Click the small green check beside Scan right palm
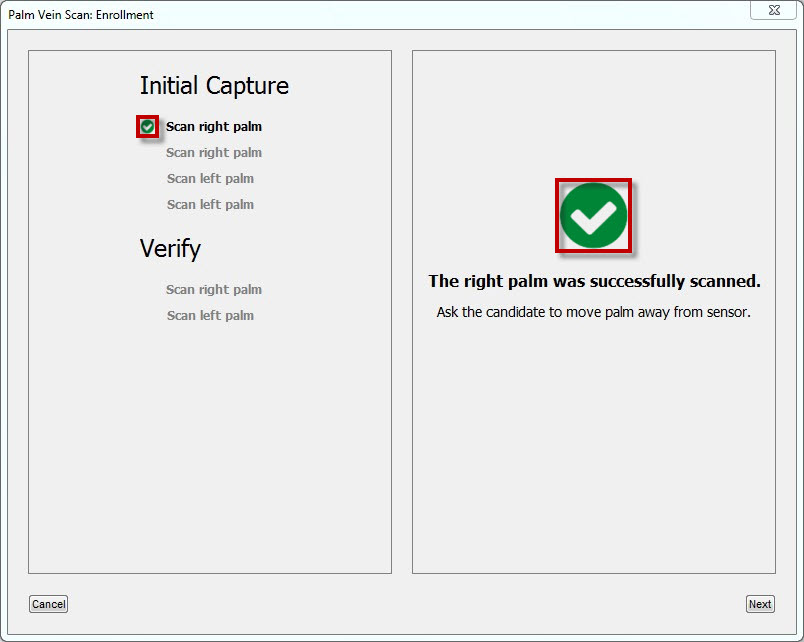 [x=148, y=127]
